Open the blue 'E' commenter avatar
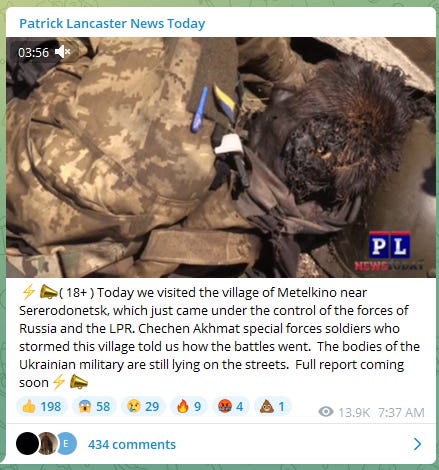Viewport: 439px width, 470px height. click(x=66, y=443)
